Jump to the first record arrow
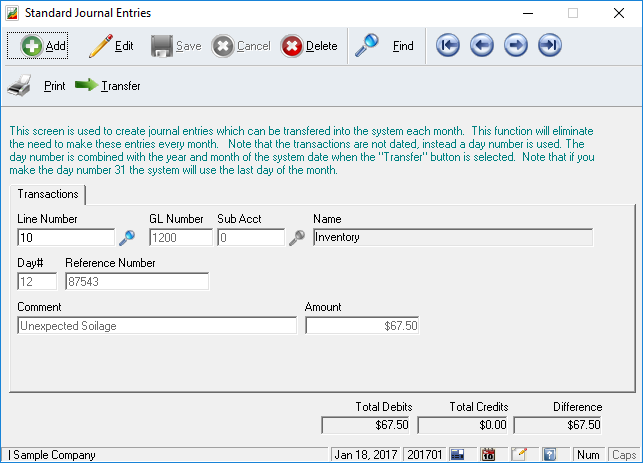Viewport: 643px width, 463px height. coord(448,46)
